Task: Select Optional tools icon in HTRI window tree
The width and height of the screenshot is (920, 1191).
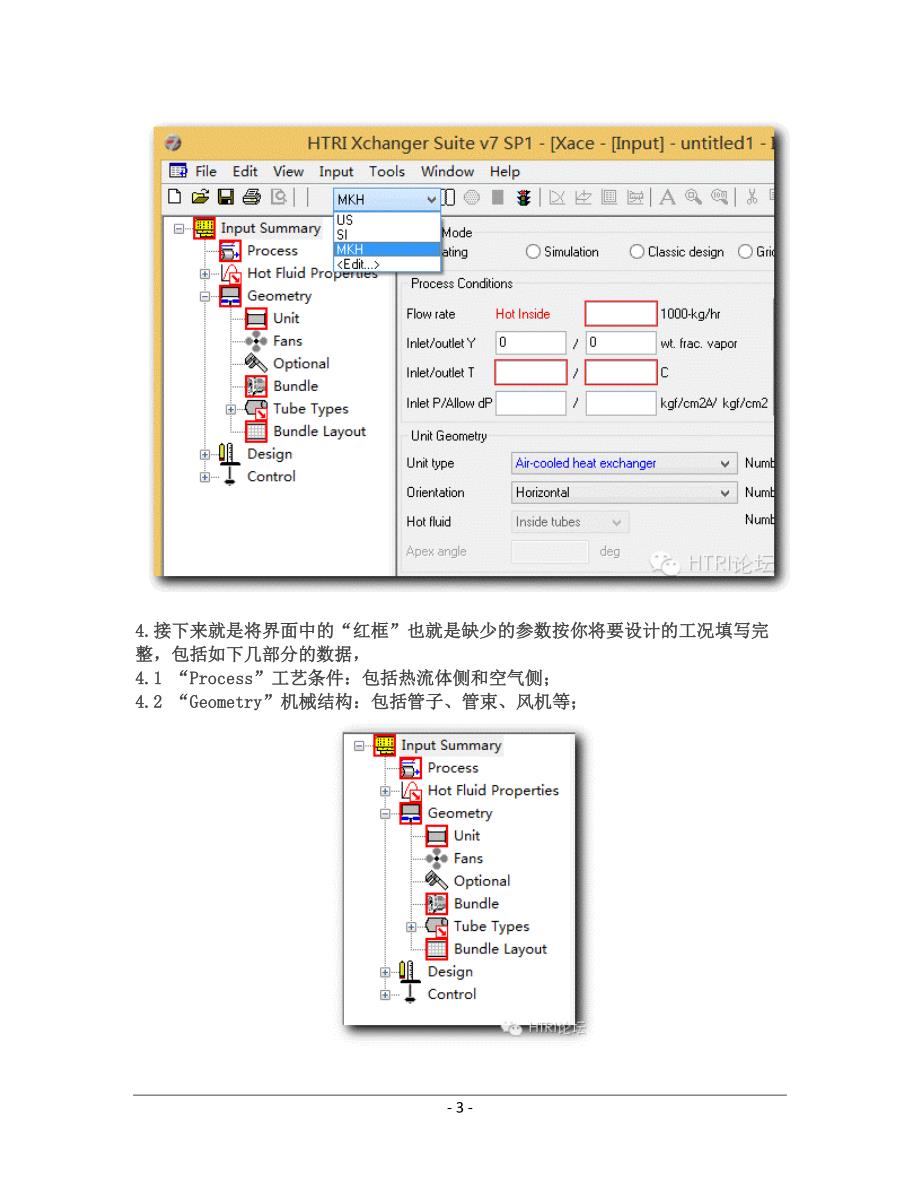Action: (x=256, y=364)
